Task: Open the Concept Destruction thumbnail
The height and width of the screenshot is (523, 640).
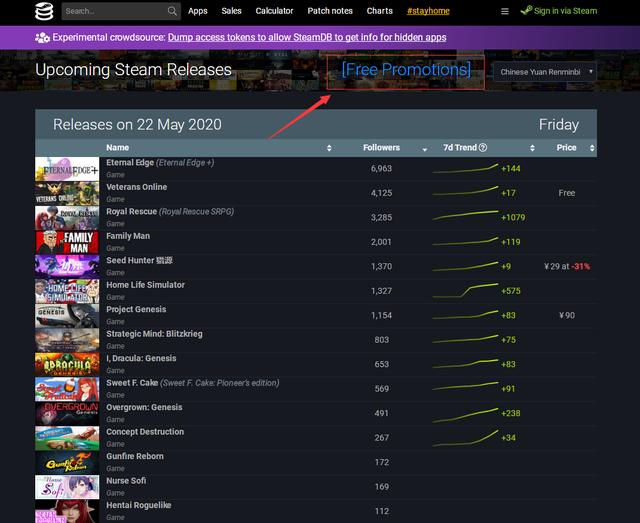Action: click(67, 438)
